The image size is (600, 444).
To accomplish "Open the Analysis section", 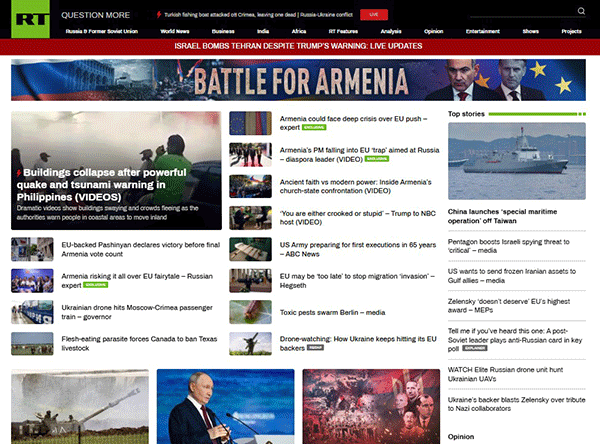I will 391,31.
